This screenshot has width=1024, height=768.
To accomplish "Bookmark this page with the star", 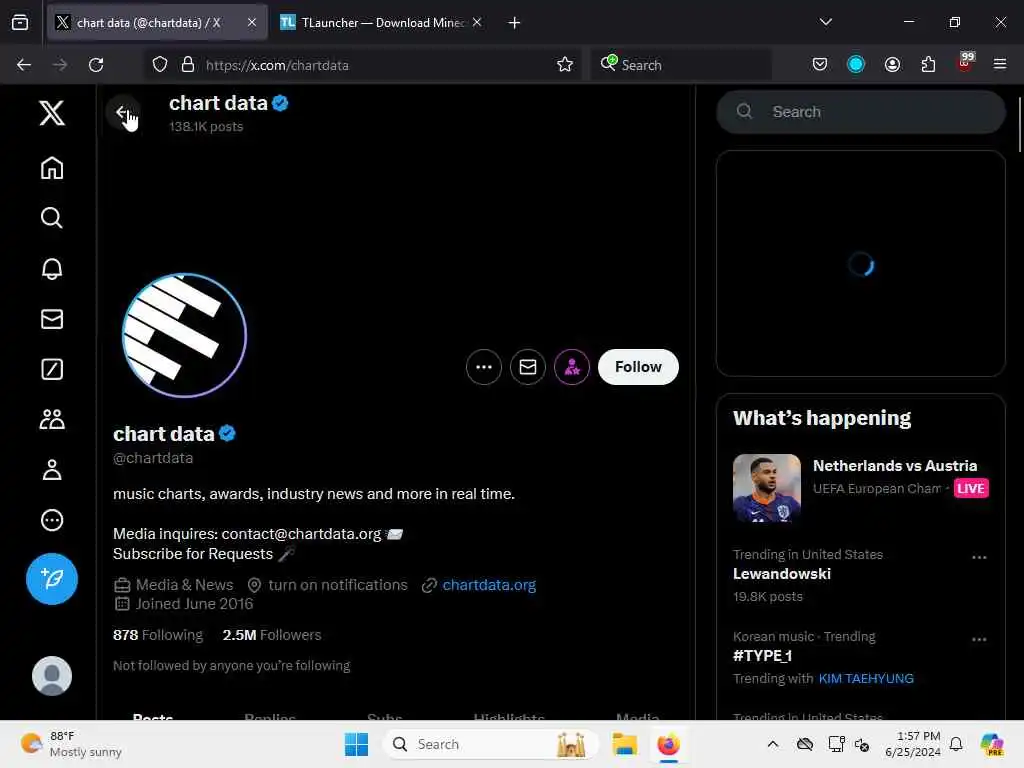I will coord(565,65).
